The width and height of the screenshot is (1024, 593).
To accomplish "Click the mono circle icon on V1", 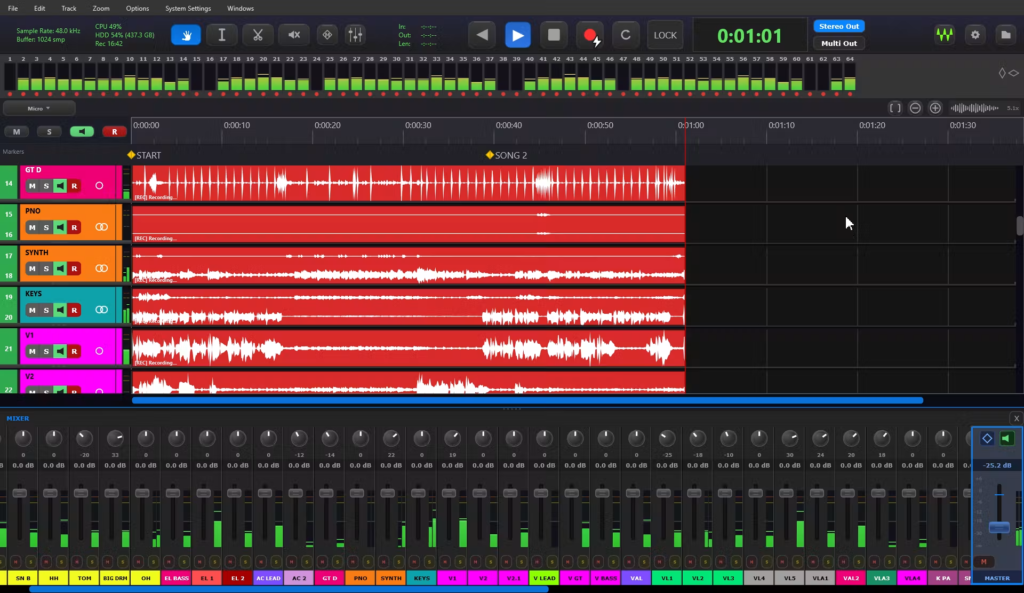I will pos(99,351).
